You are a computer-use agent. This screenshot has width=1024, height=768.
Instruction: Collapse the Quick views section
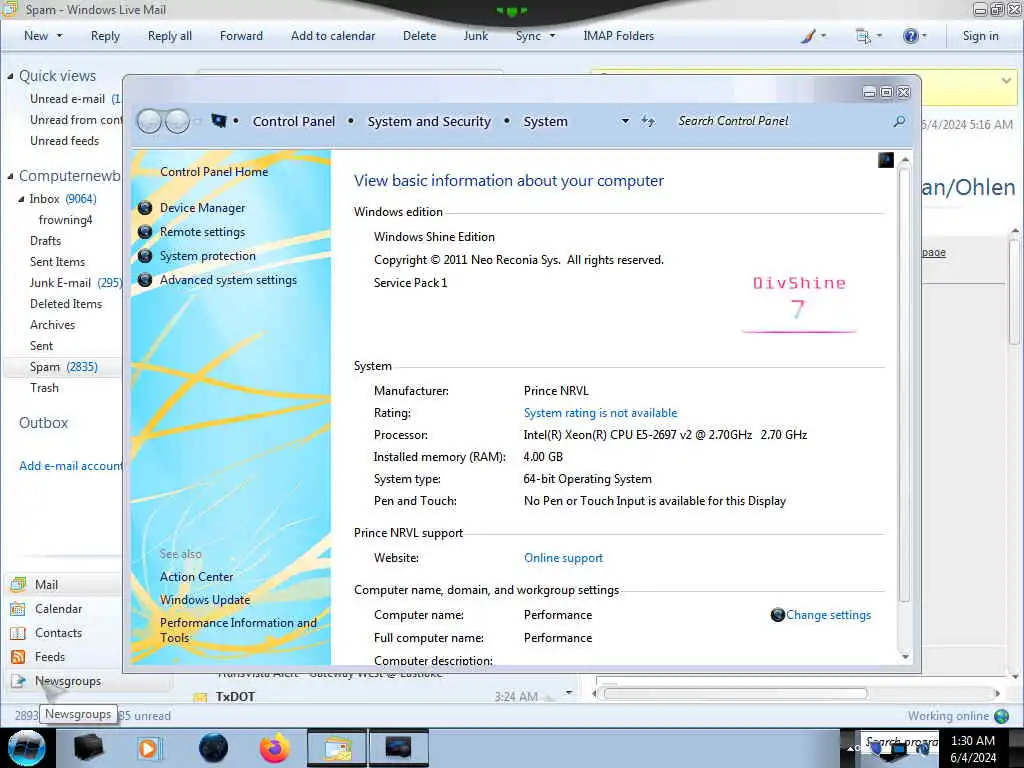[10, 76]
